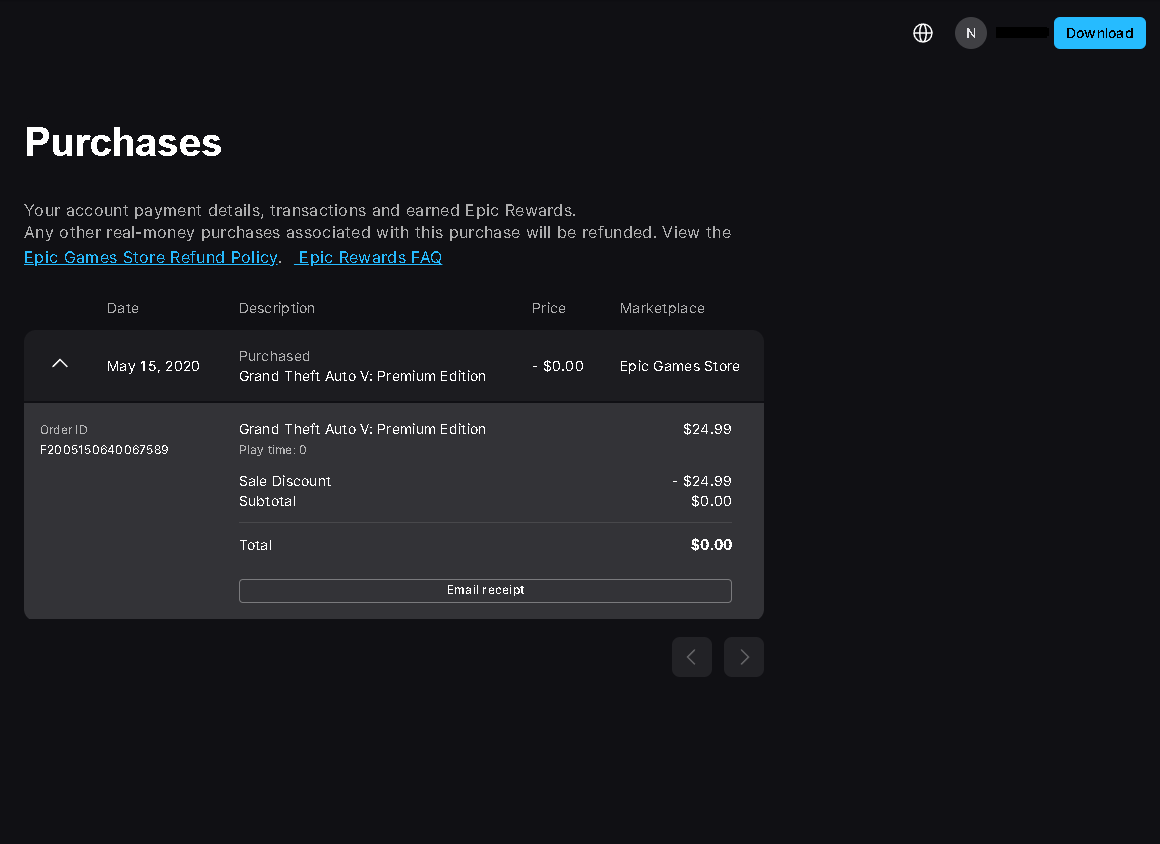This screenshot has height=844, width=1160.
Task: Collapse the May 15, 2020 purchase row
Action: click(x=60, y=363)
